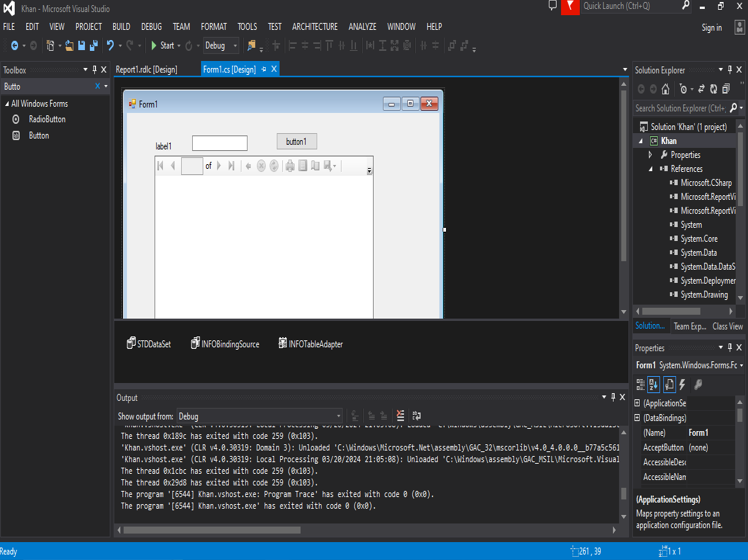Open the Debug configuration dropdown
Screen dimensions: 748x560
pos(221,46)
